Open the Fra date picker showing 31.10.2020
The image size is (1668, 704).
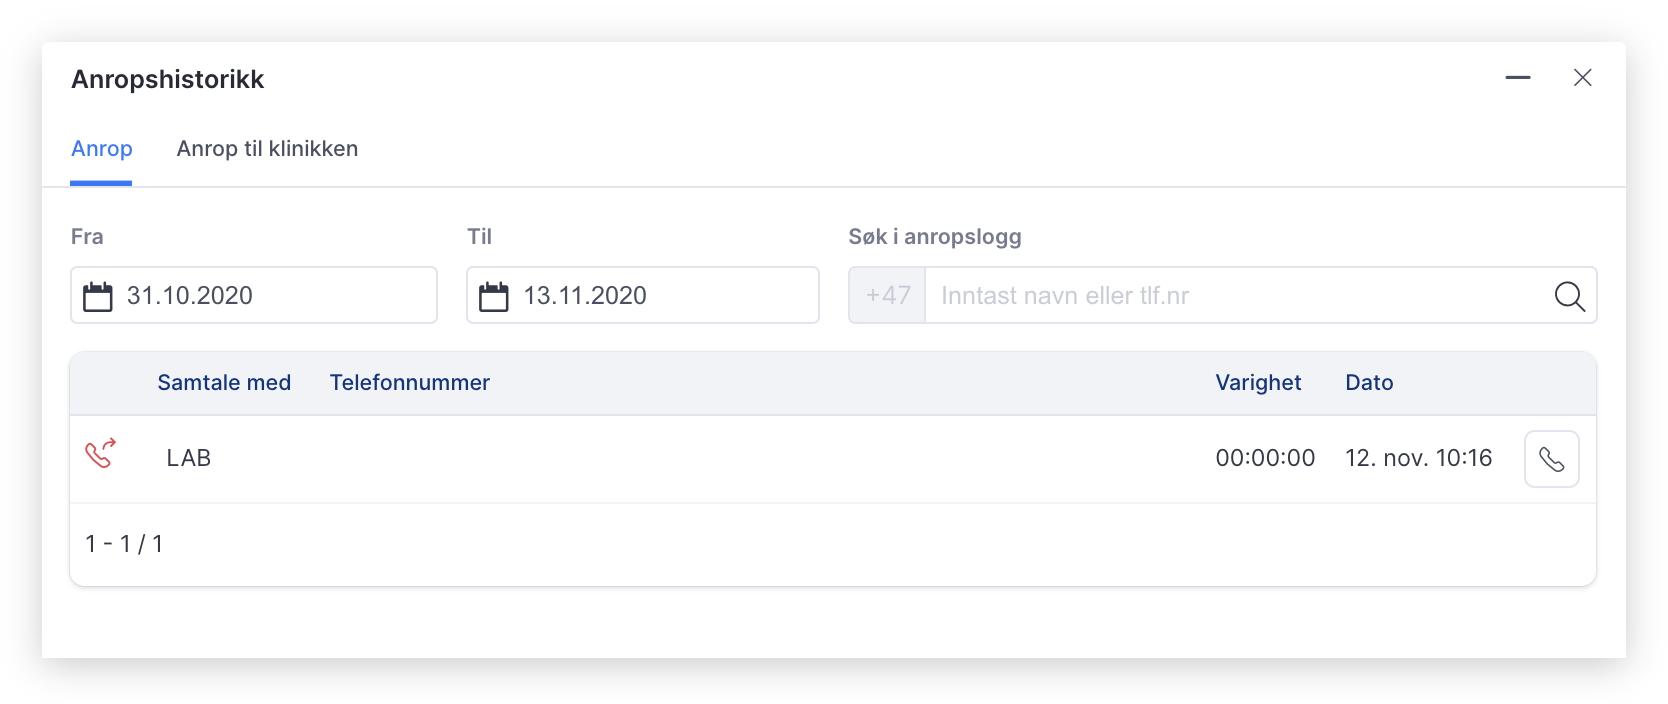click(254, 295)
